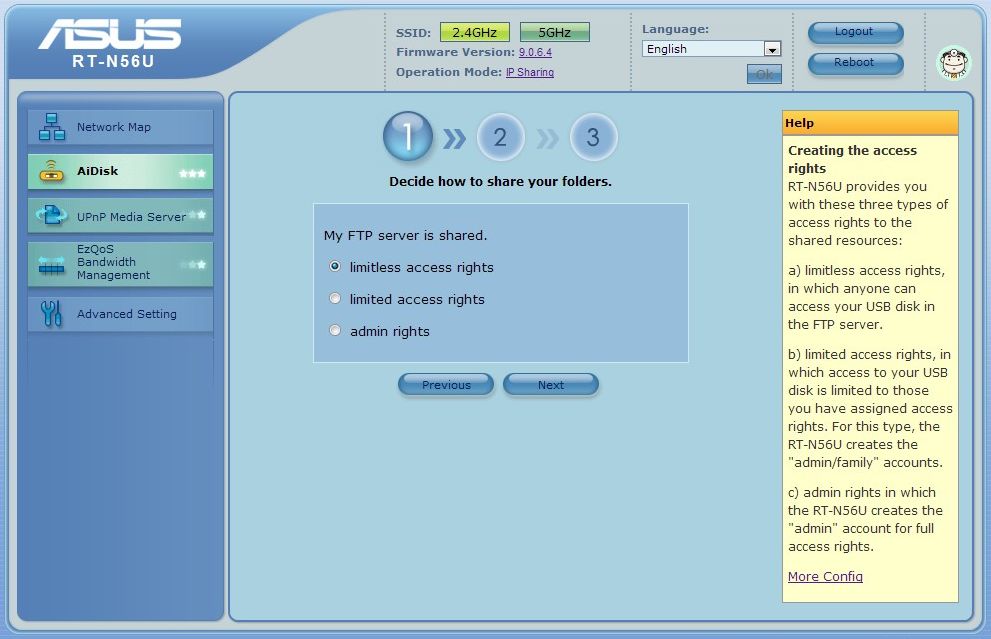Image resolution: width=991 pixels, height=639 pixels.
Task: Select the admin rights radio option
Action: 335,331
